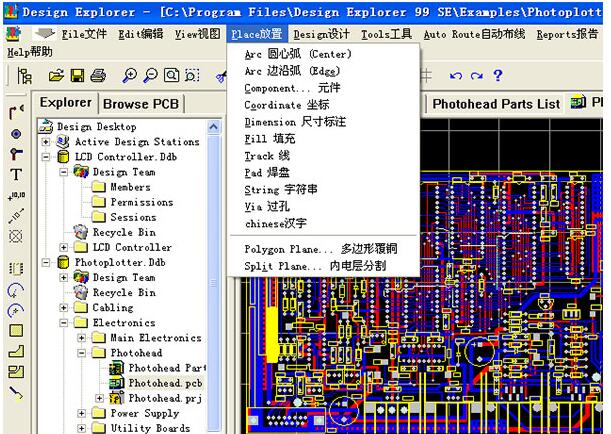Click the Zoom Out magnifier icon
611x434 pixels.
point(150,76)
